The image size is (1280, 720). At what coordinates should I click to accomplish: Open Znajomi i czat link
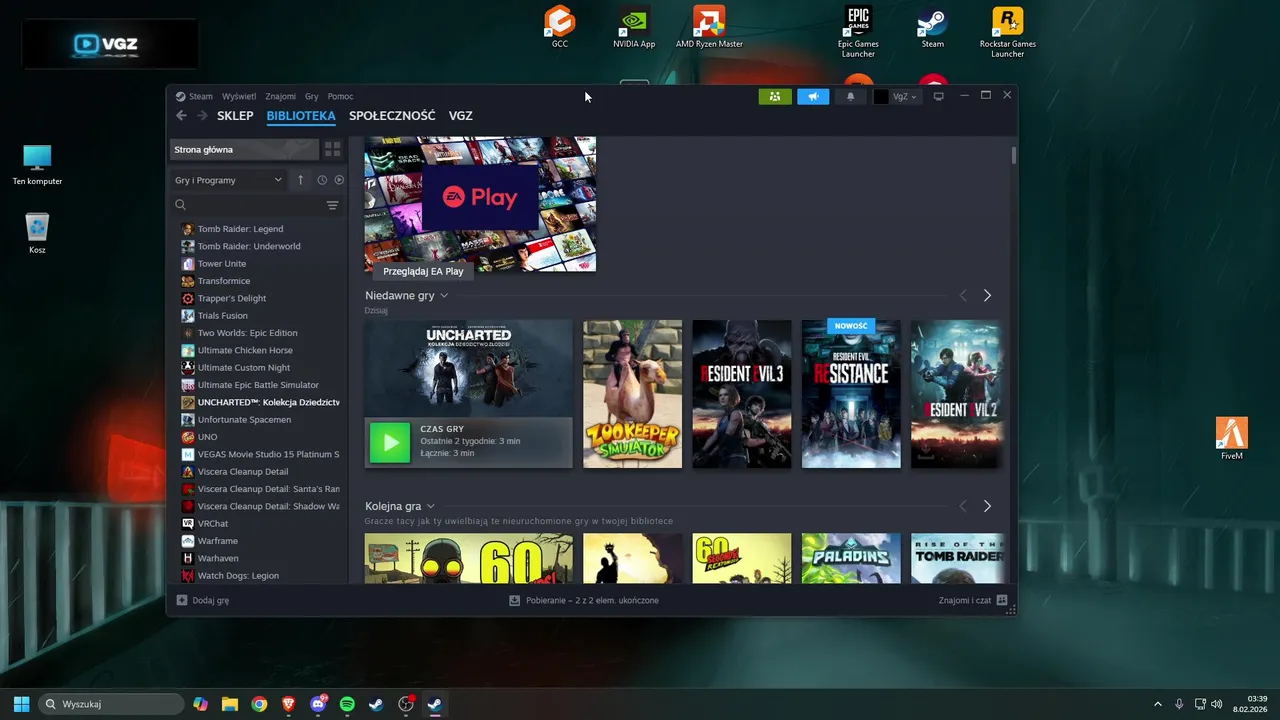965,601
